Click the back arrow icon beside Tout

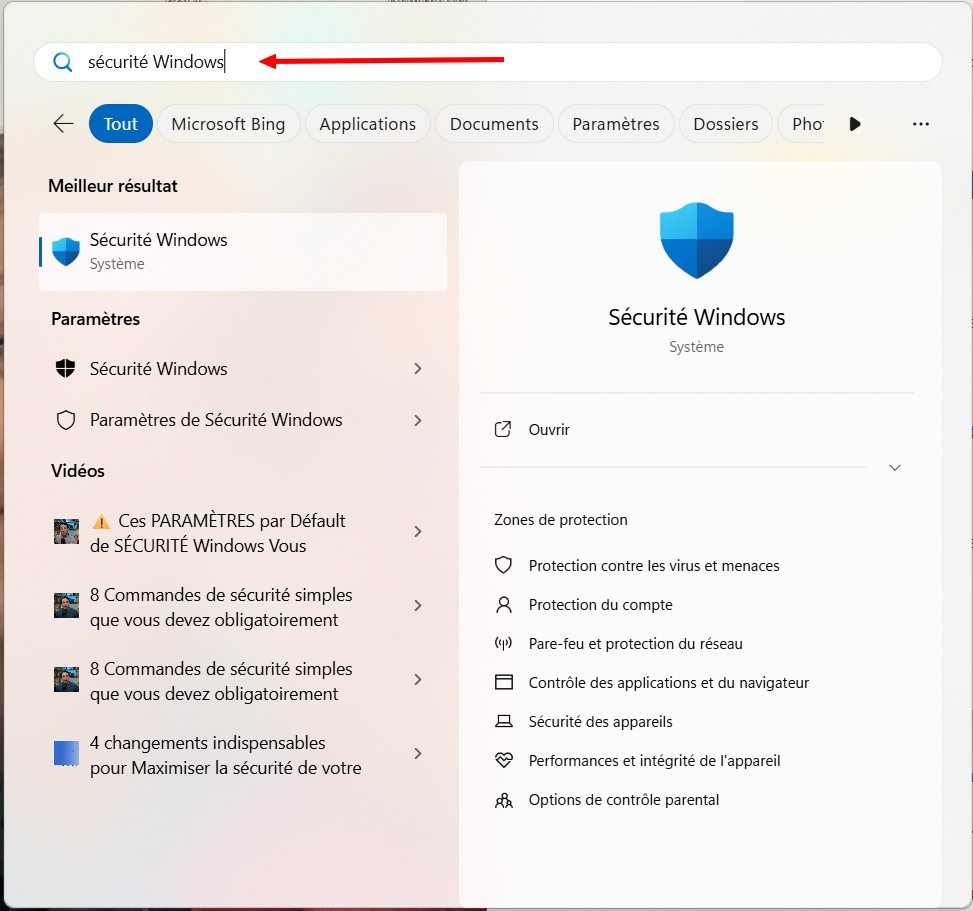(64, 124)
